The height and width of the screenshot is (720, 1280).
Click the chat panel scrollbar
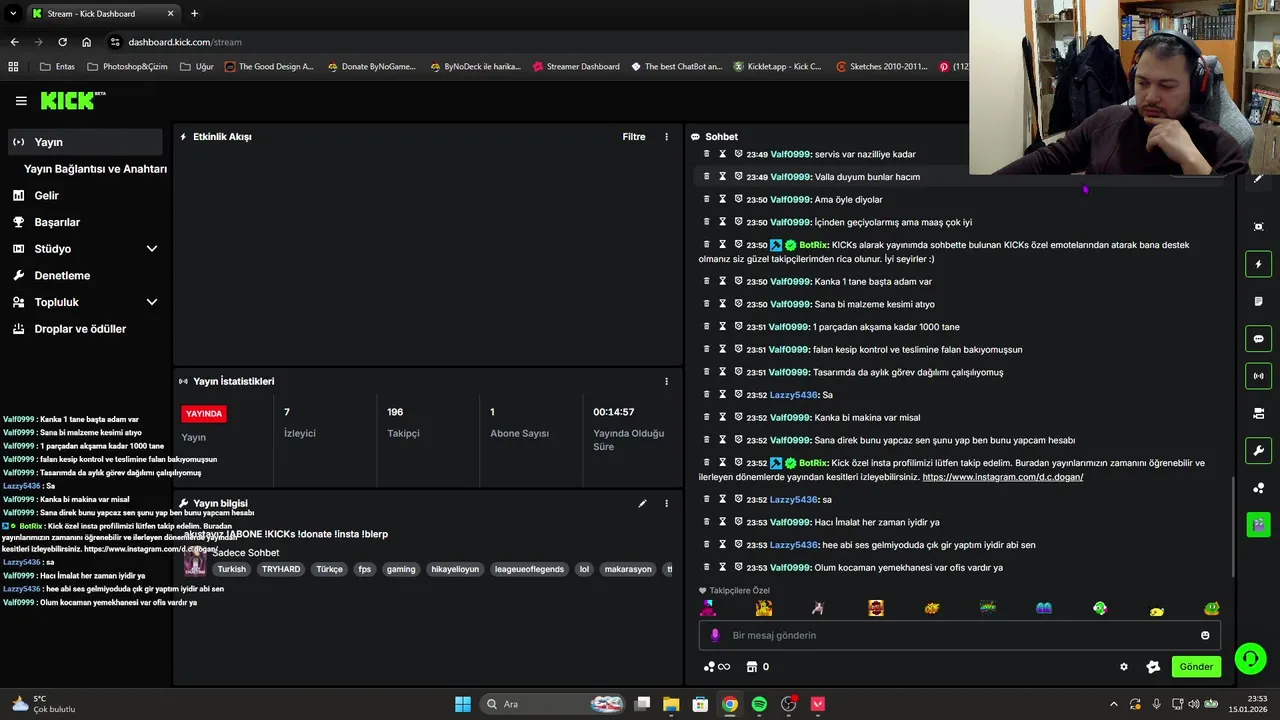pos(1233,527)
